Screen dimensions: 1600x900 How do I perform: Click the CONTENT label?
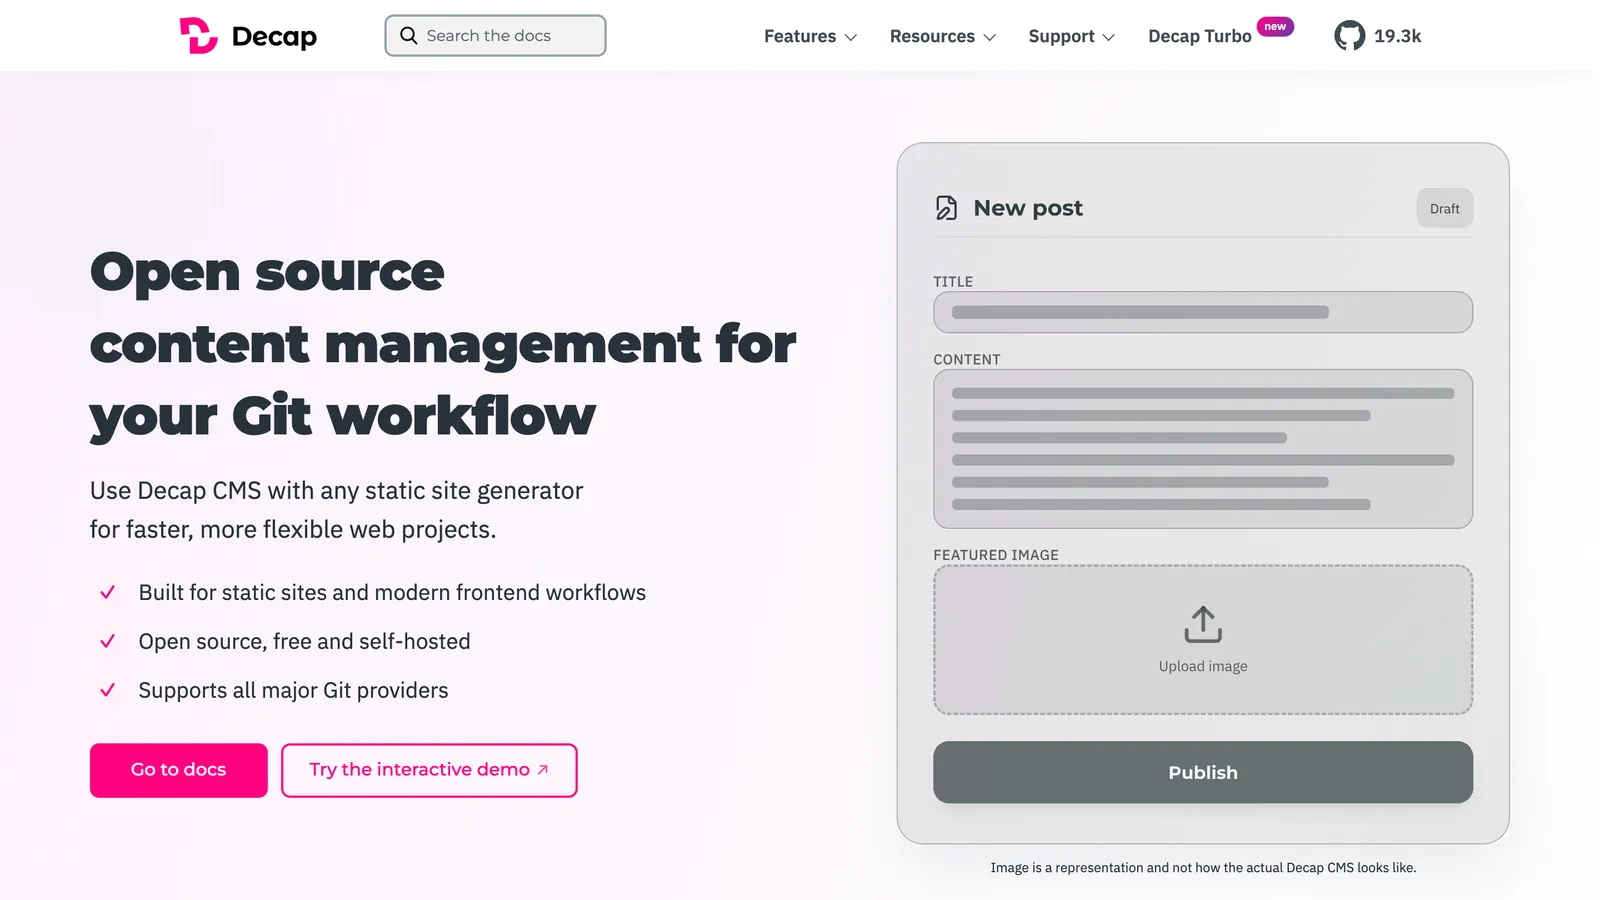pyautogui.click(x=967, y=360)
